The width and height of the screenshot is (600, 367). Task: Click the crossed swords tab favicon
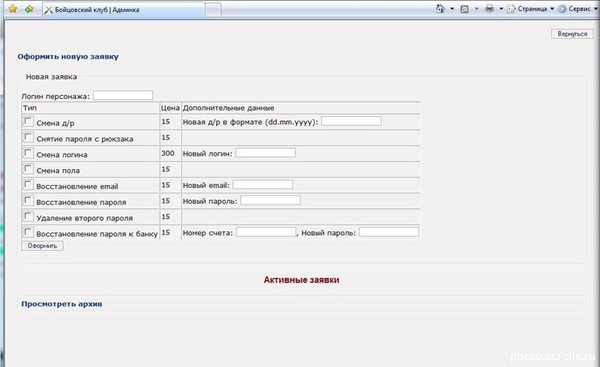click(x=48, y=10)
